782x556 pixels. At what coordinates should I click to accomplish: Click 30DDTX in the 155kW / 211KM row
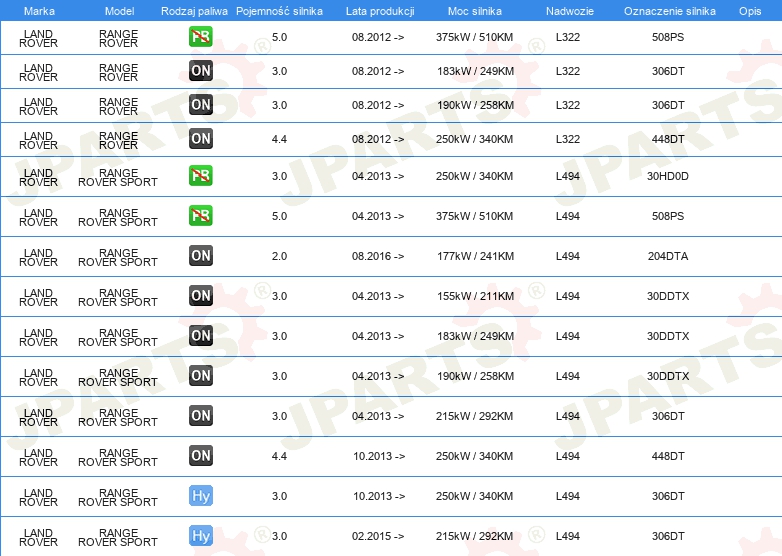point(668,296)
